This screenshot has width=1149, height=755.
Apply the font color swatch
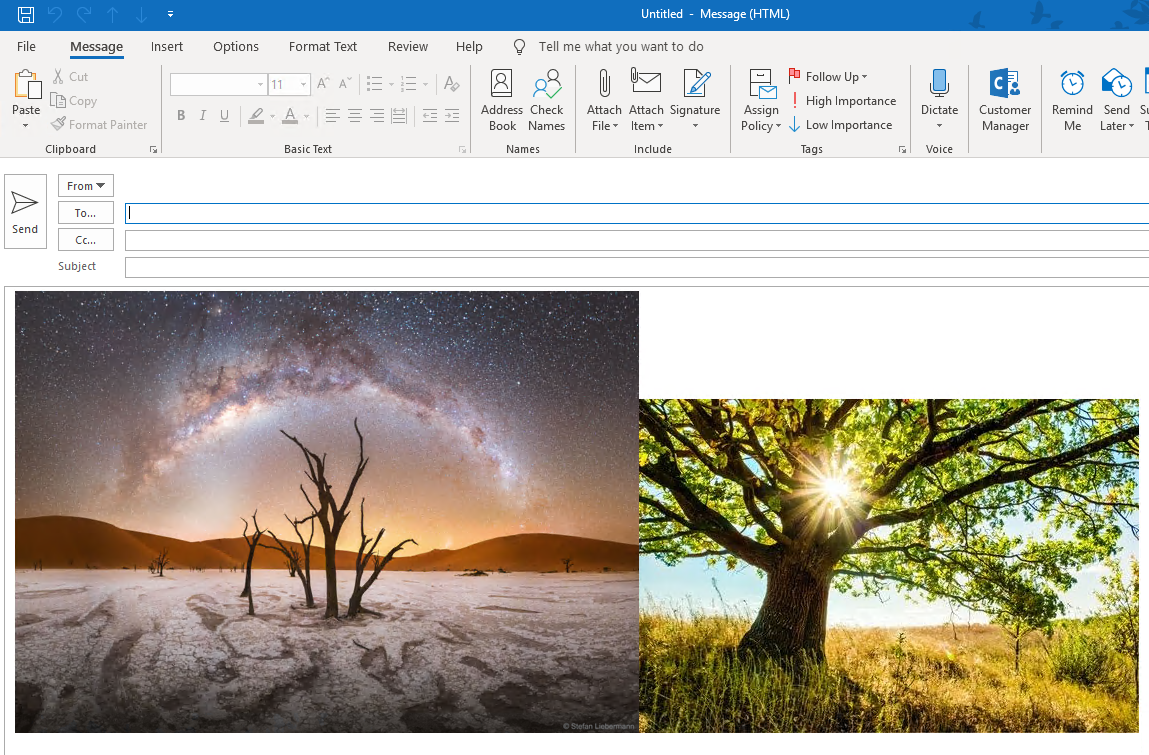(289, 116)
